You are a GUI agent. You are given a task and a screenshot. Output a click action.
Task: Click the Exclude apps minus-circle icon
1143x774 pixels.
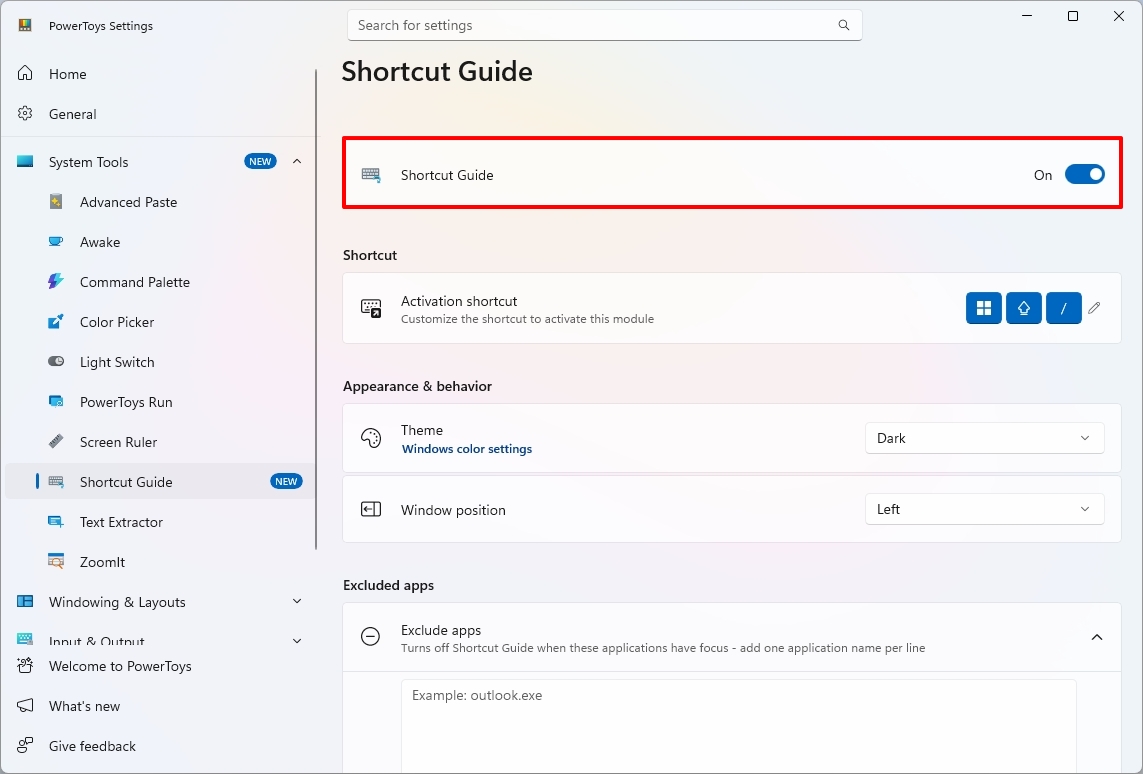[370, 637]
